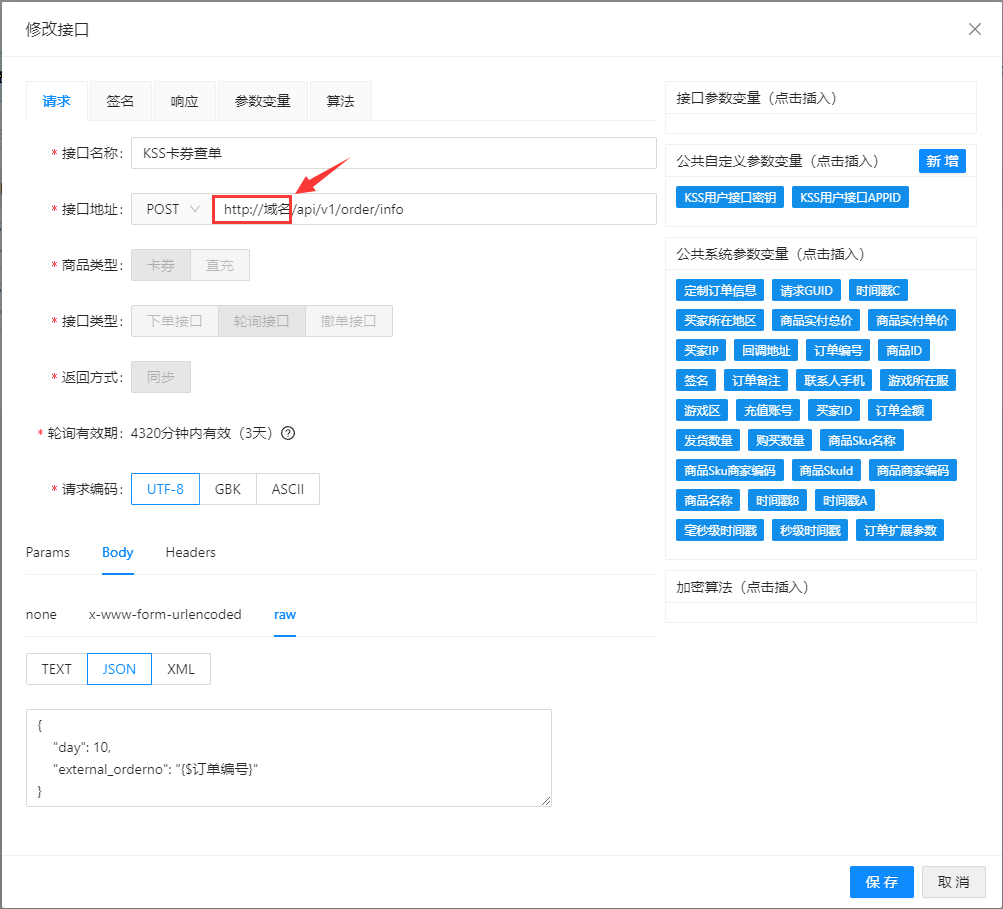Select GBK request encoding
Viewport: 1003px width, 909px height.
pos(228,490)
